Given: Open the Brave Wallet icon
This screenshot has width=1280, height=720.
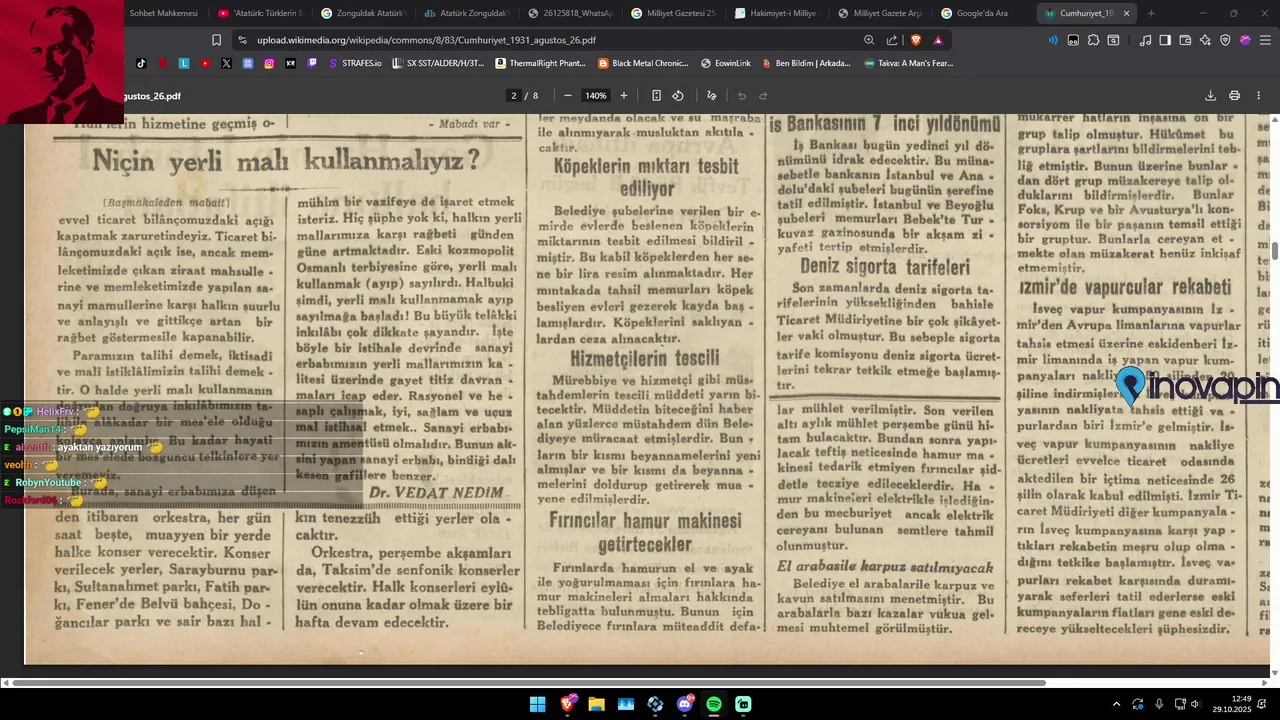Looking at the screenshot, I should (1185, 40).
